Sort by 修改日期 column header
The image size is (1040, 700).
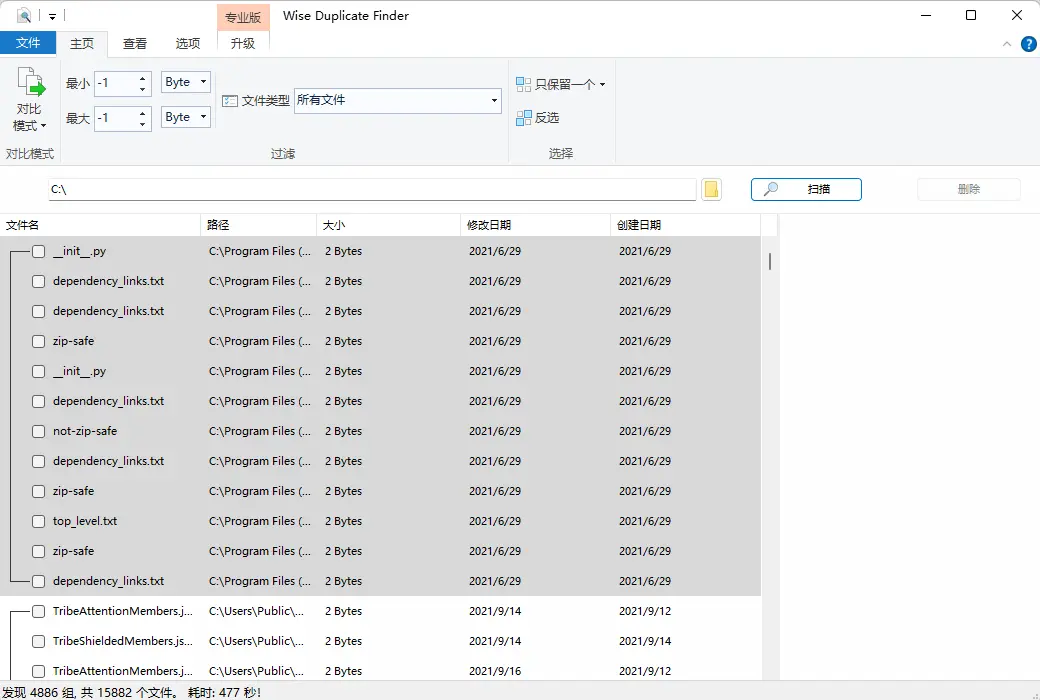(x=535, y=225)
